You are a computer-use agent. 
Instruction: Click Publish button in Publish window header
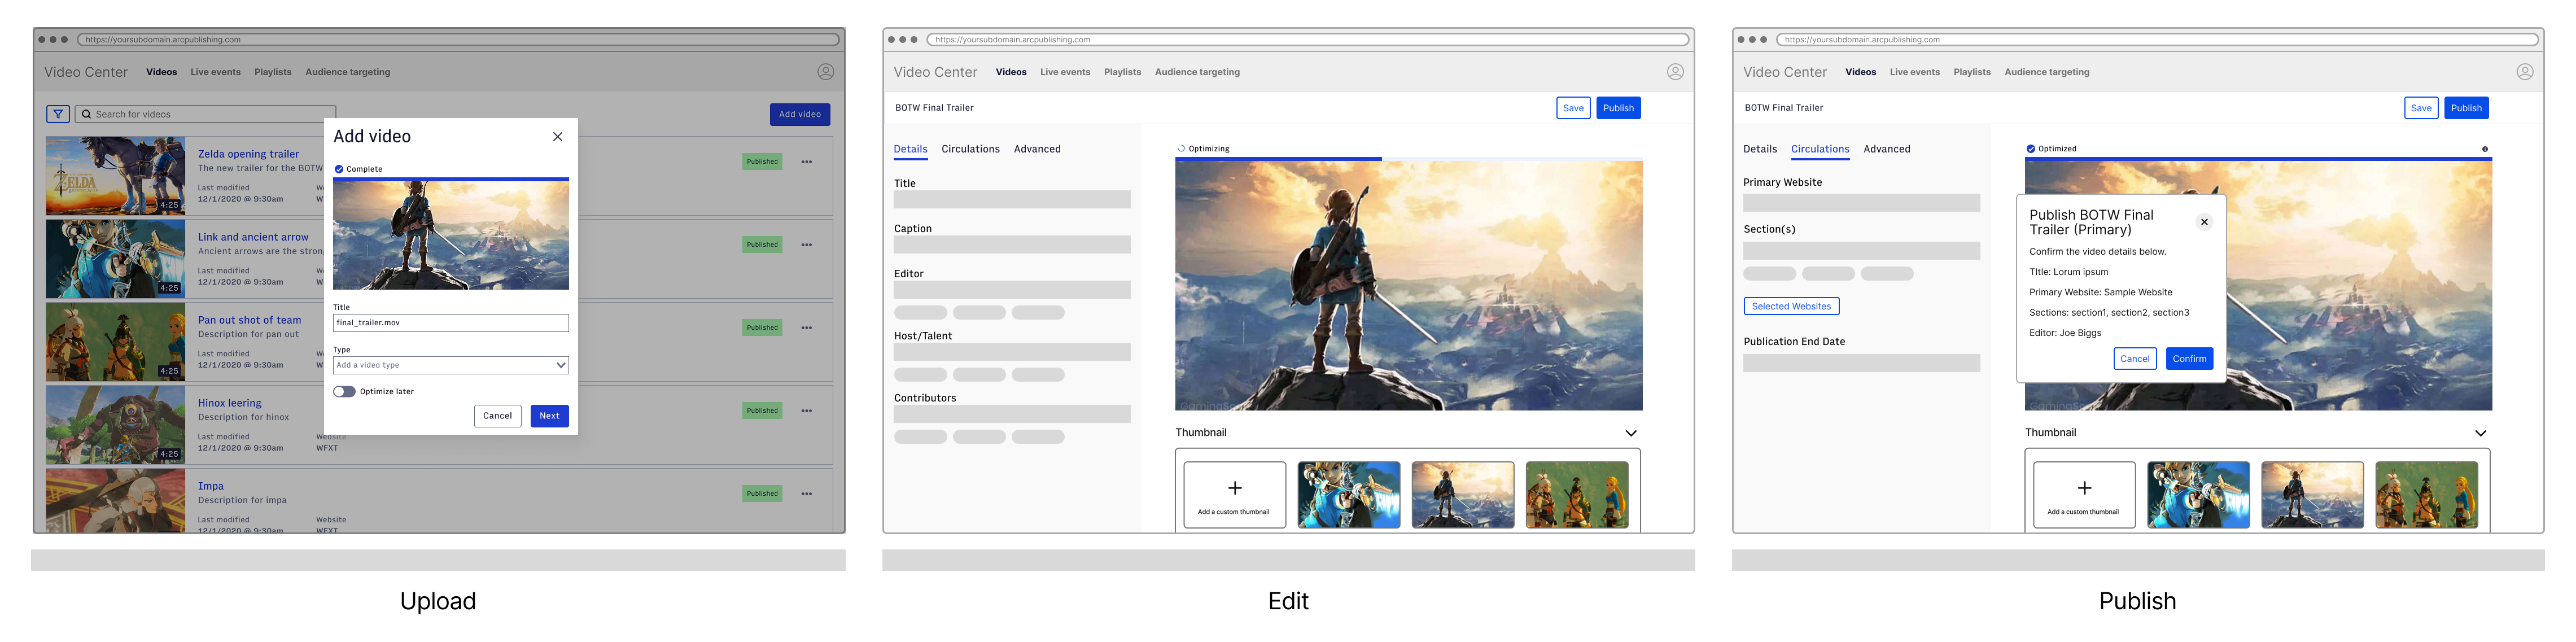[x=2467, y=108]
